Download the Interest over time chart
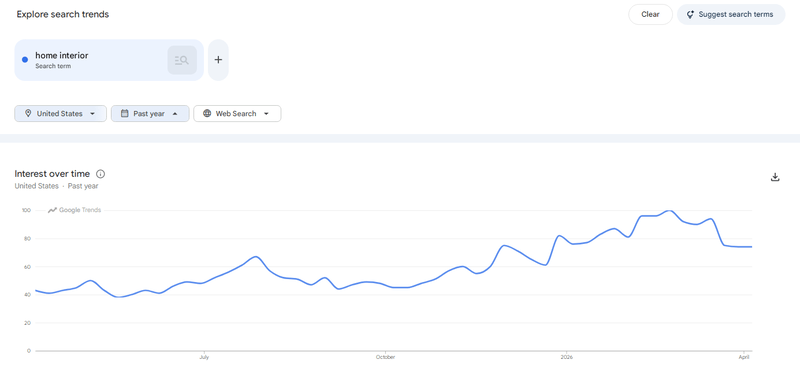This screenshot has height=371, width=800. coord(775,178)
